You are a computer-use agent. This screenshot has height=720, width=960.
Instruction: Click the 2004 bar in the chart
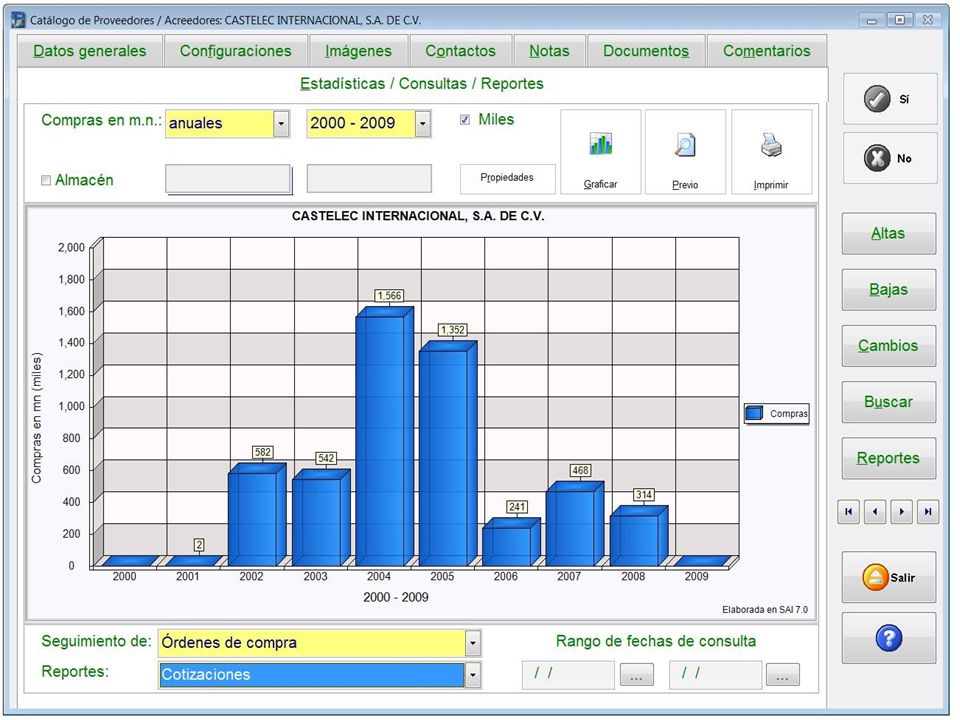(384, 436)
